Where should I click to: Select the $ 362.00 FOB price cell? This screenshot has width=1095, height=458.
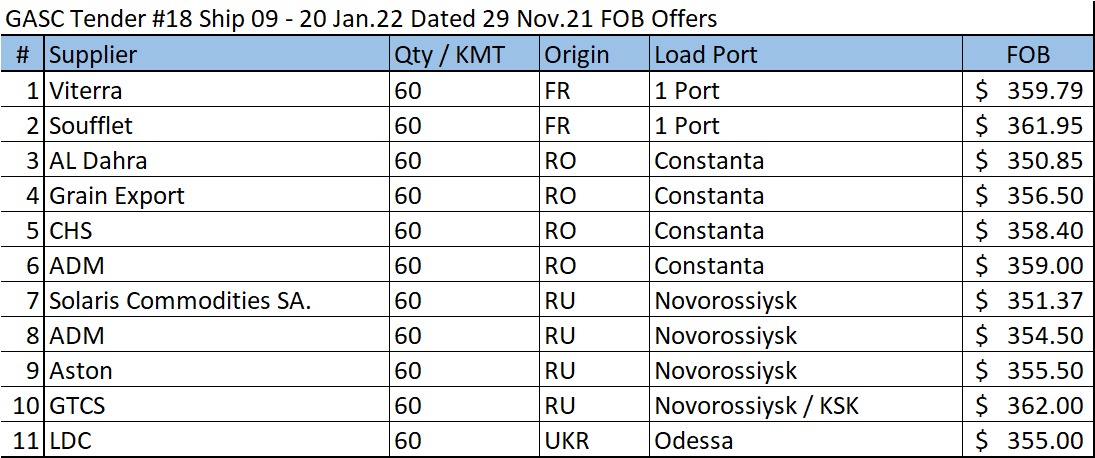click(1028, 406)
